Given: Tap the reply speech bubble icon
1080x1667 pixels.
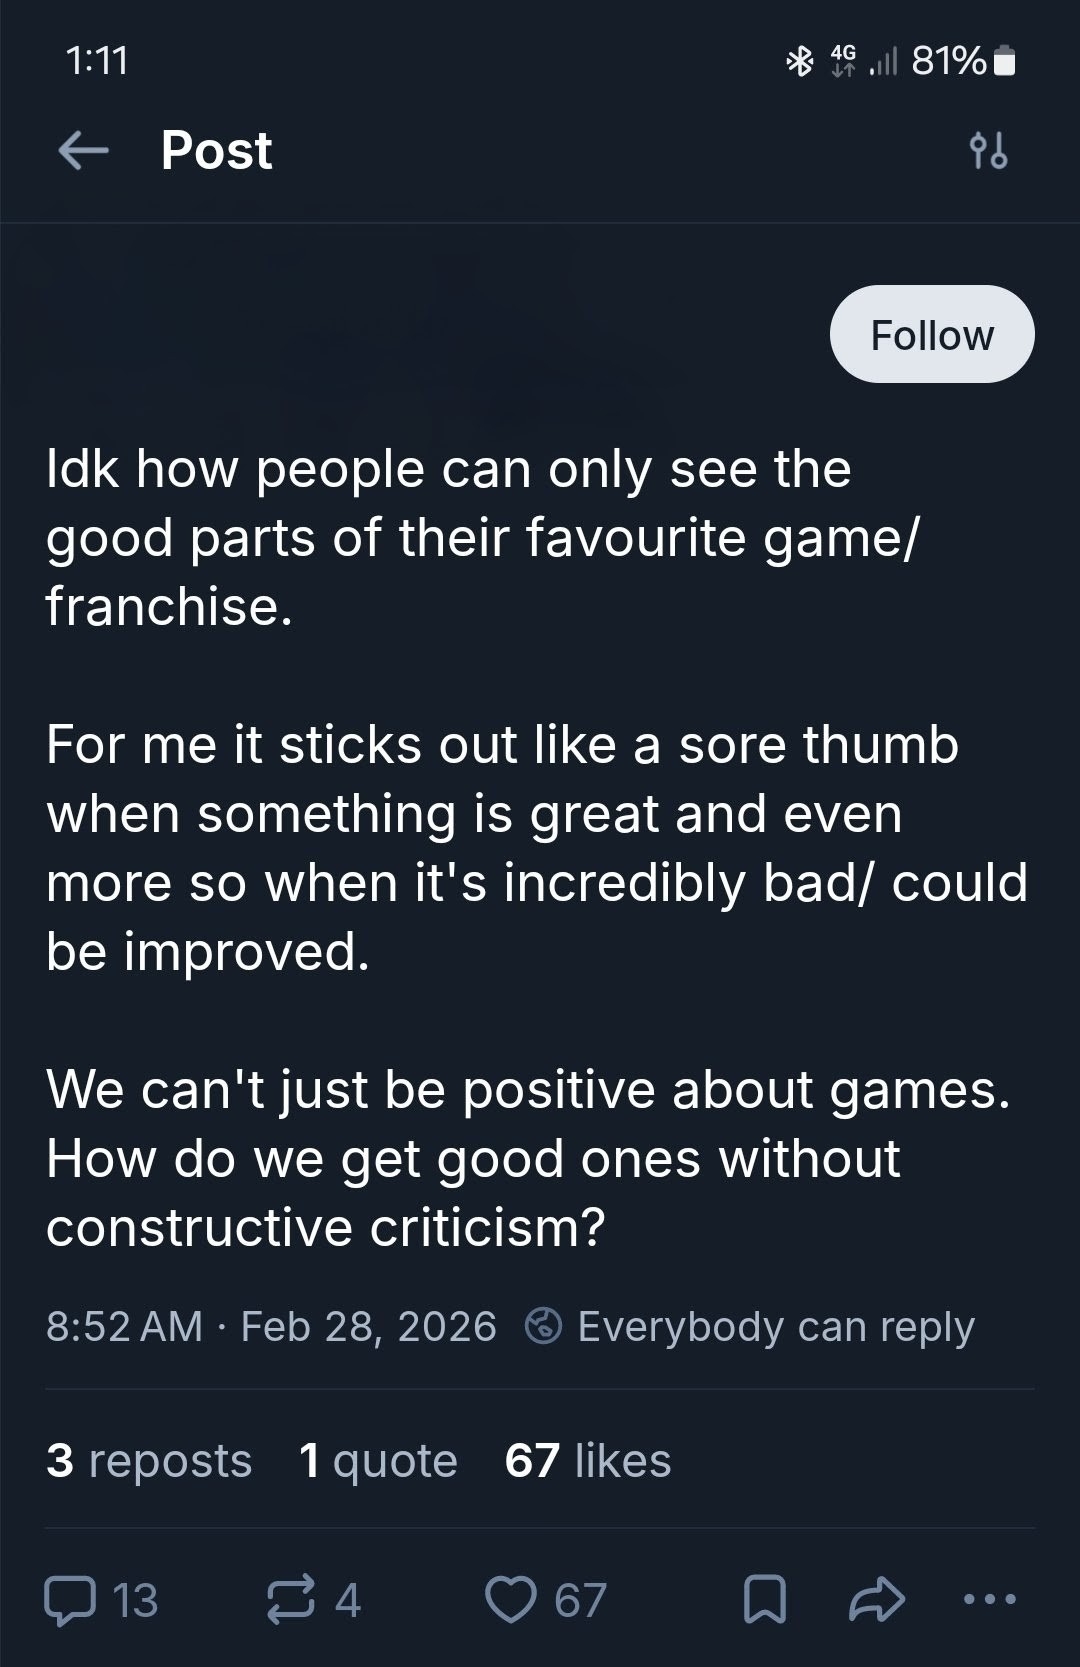Looking at the screenshot, I should [68, 1599].
